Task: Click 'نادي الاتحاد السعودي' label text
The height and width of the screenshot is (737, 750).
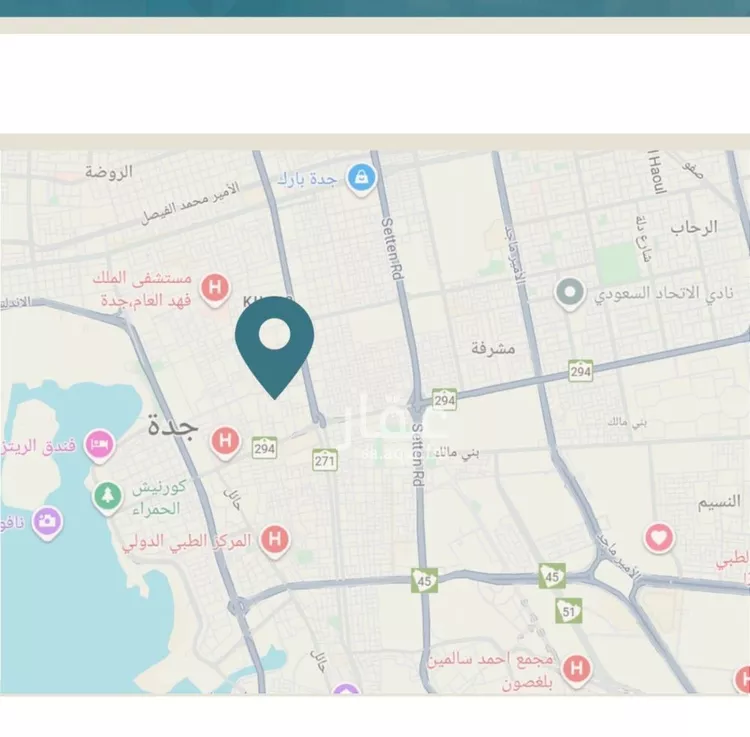Action: 664,293
